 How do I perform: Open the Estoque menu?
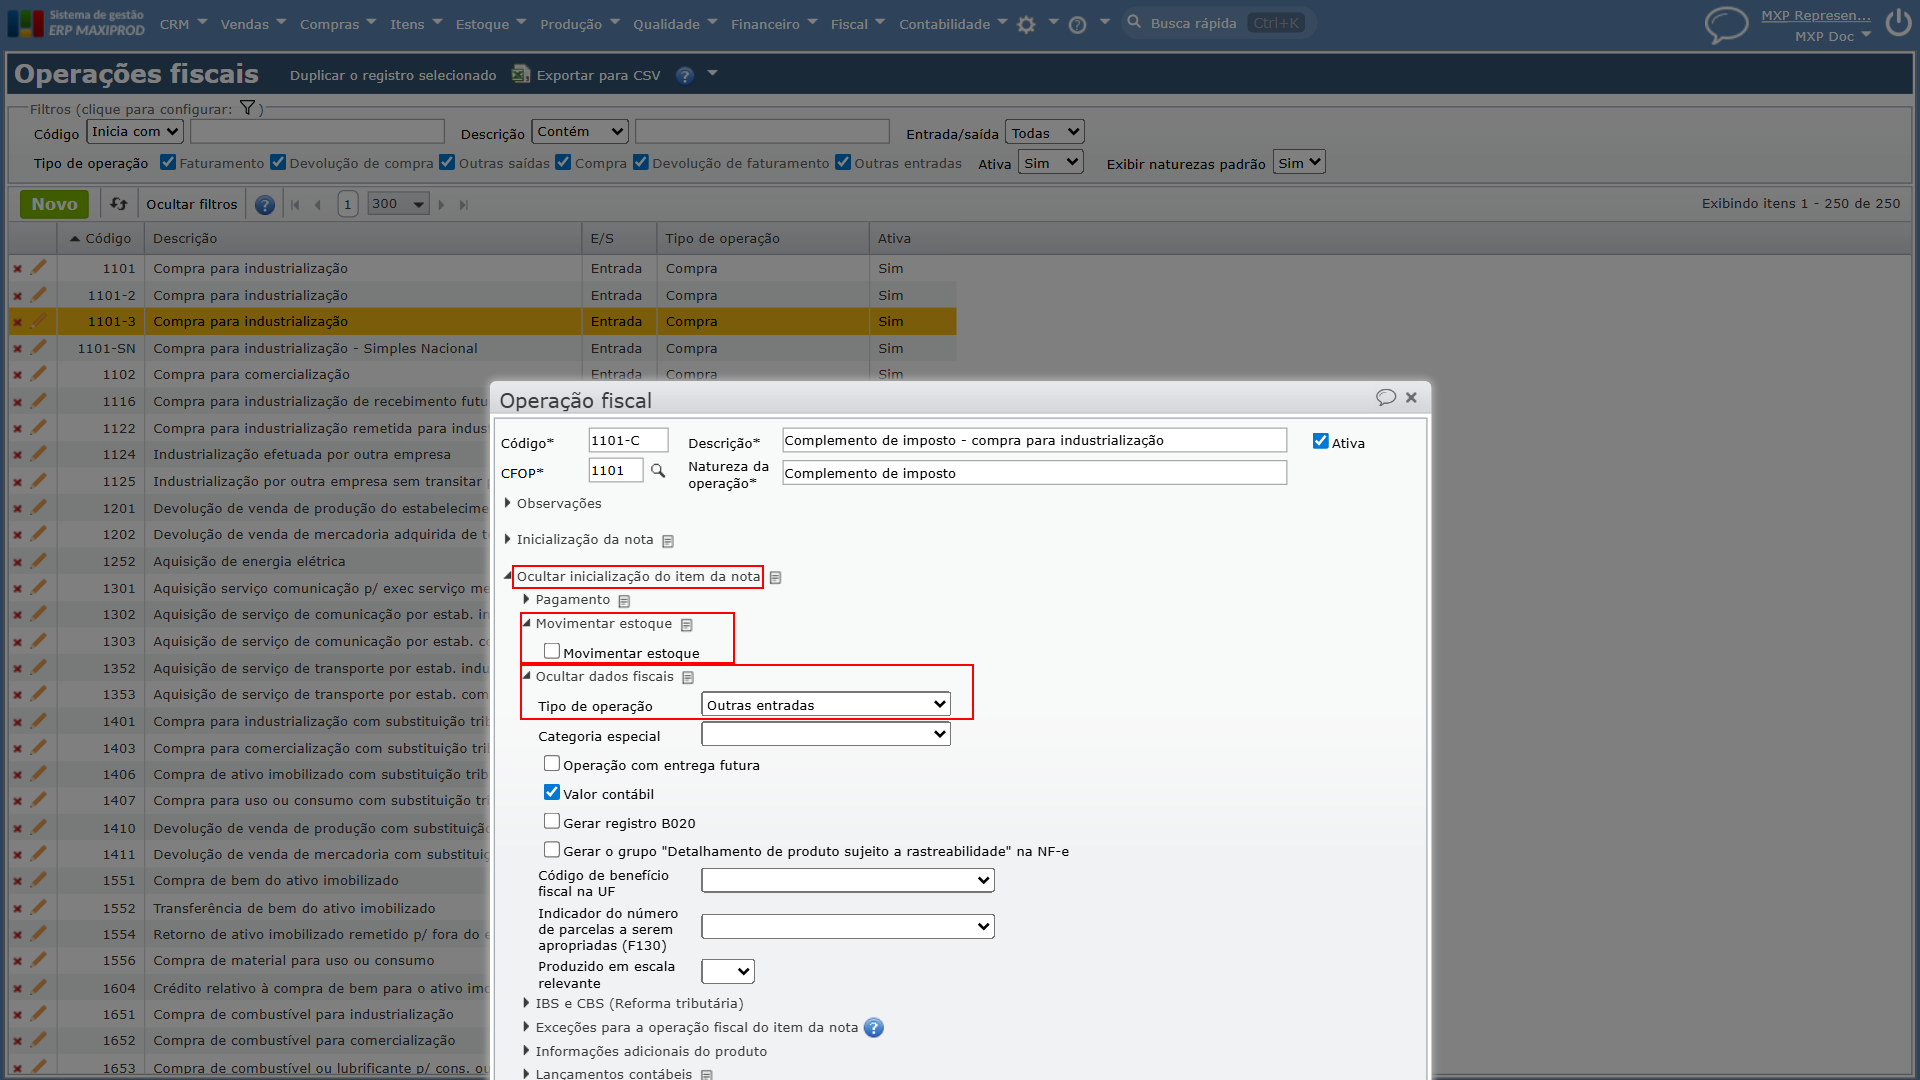490,24
